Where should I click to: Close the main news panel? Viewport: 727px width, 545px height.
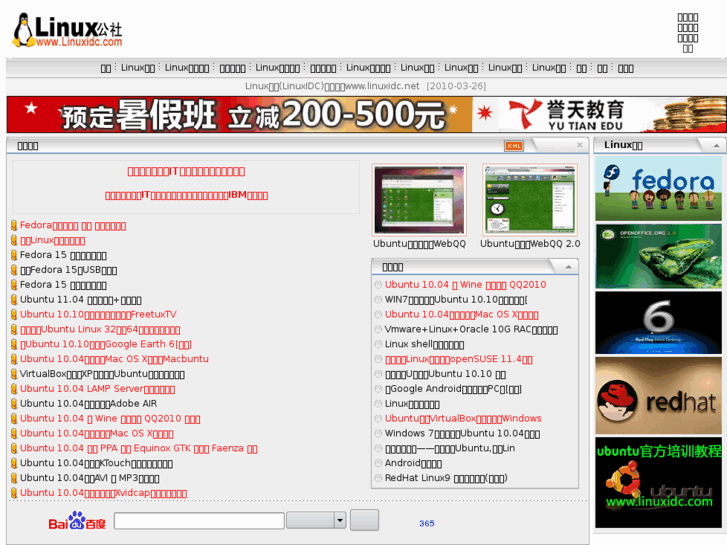point(580,145)
